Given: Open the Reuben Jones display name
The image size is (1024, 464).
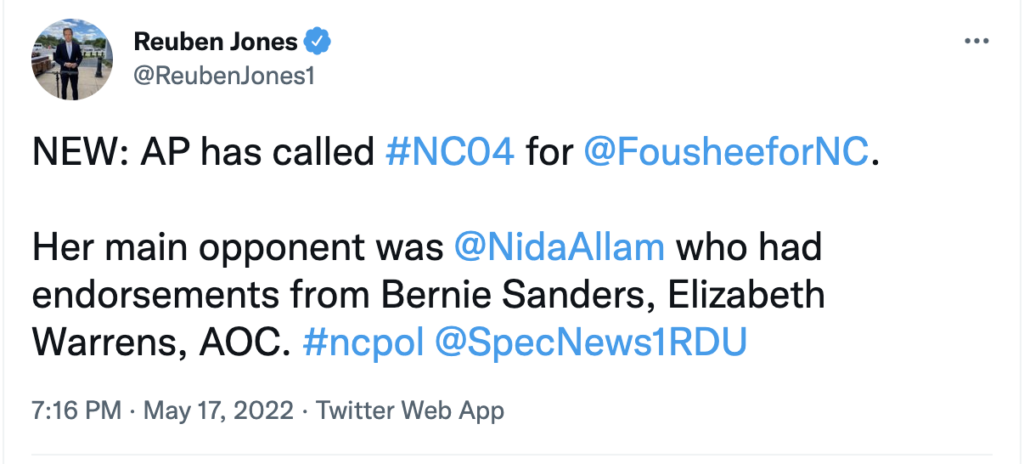Looking at the screenshot, I should click(215, 42).
